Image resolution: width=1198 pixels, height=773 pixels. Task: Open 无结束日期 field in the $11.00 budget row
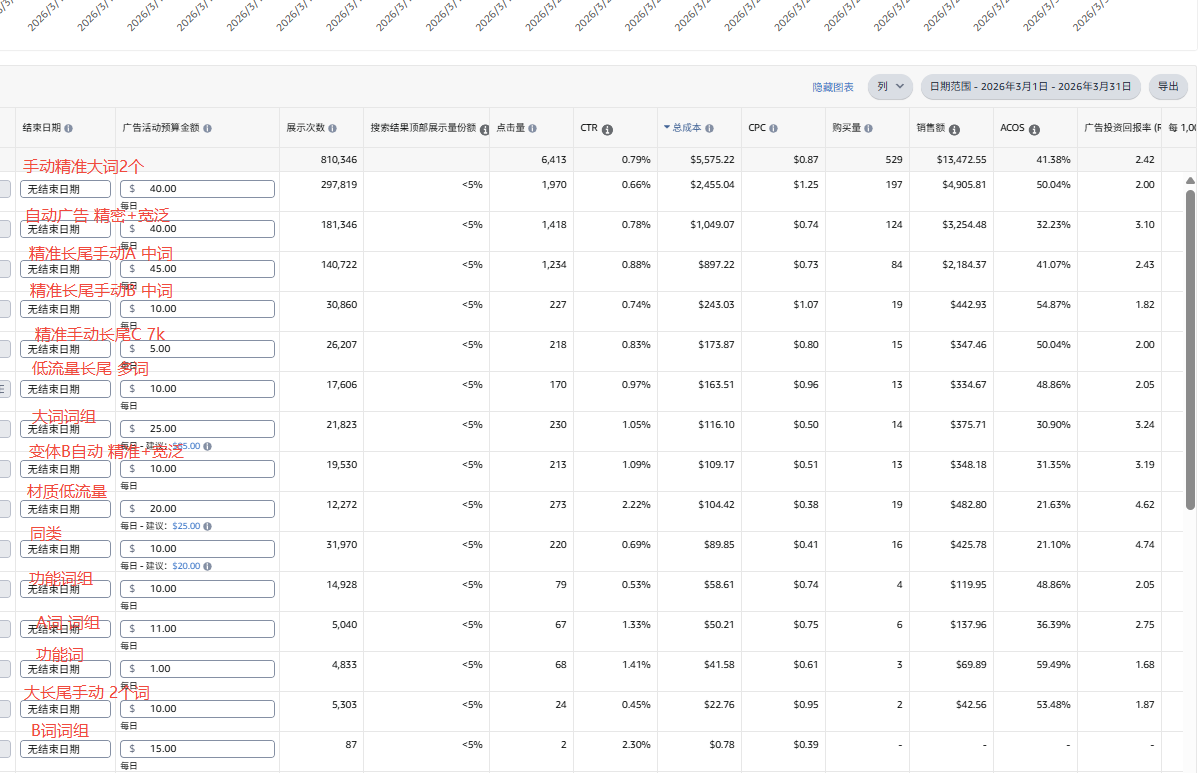click(x=65, y=629)
